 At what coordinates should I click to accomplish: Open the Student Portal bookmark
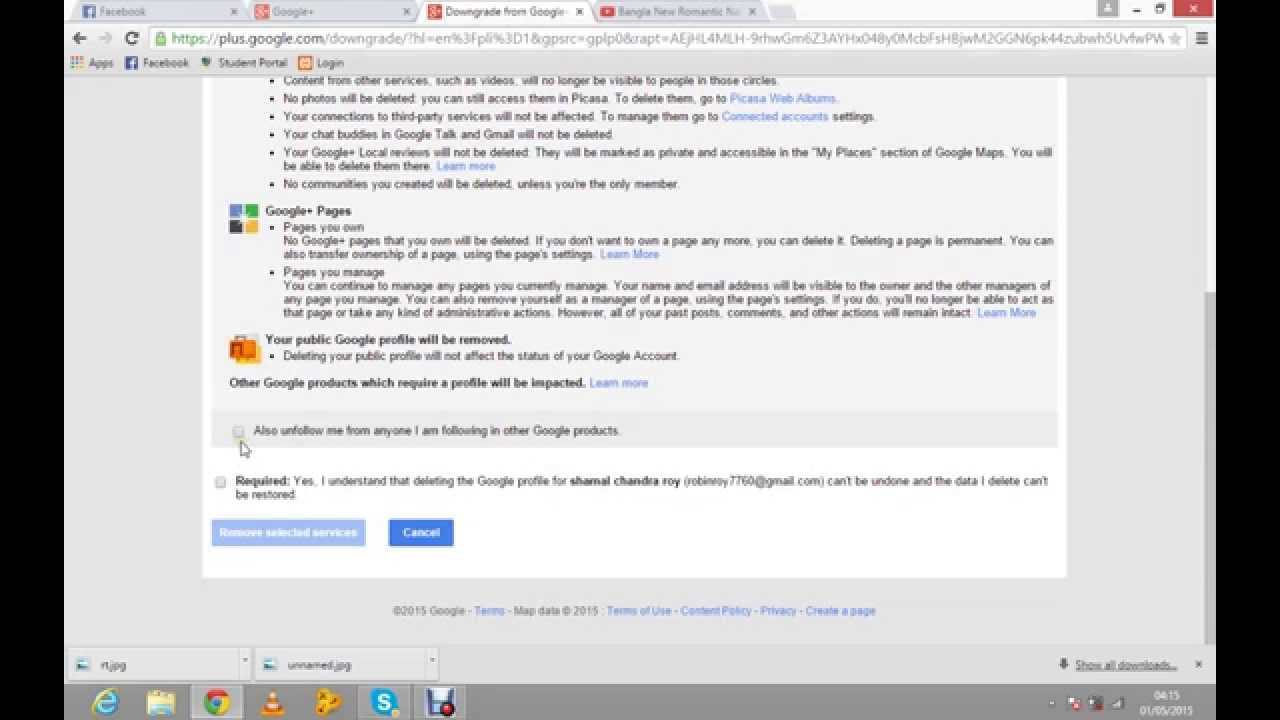point(243,62)
